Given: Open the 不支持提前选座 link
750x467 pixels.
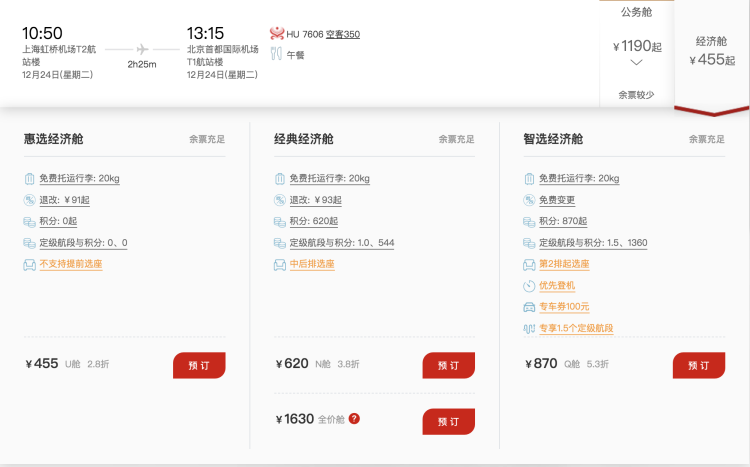Looking at the screenshot, I should click(x=70, y=264).
